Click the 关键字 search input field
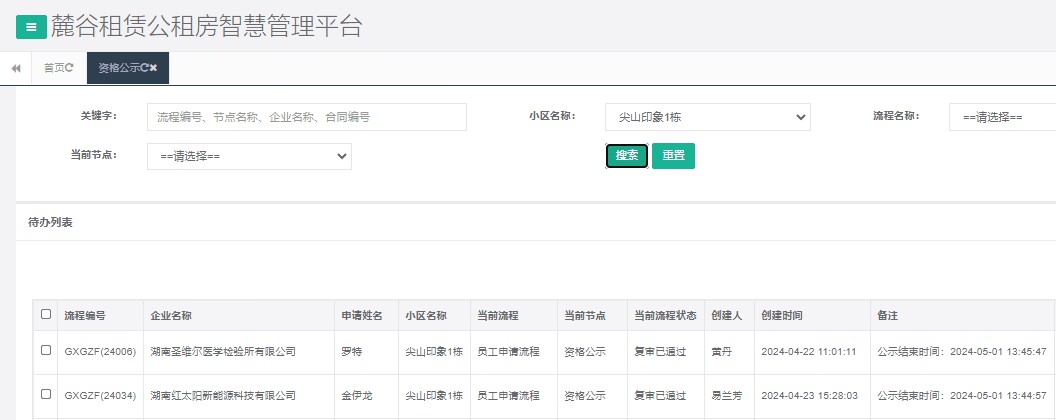1056x420 pixels. point(307,117)
